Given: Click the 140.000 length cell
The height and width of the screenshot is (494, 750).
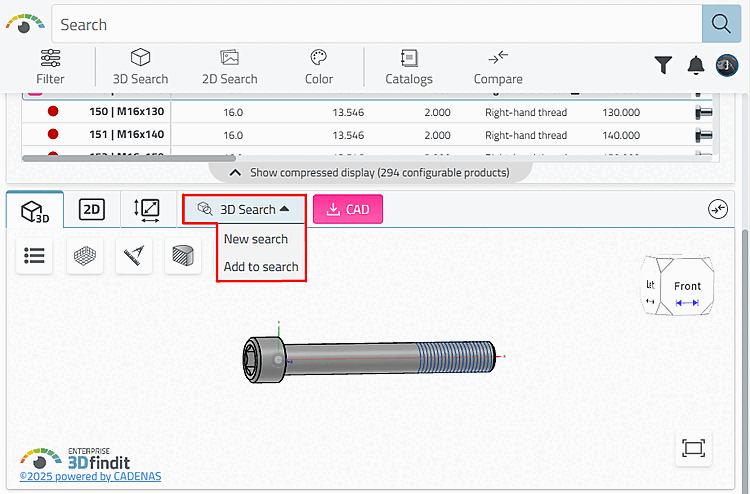Looking at the screenshot, I should coord(621,135).
